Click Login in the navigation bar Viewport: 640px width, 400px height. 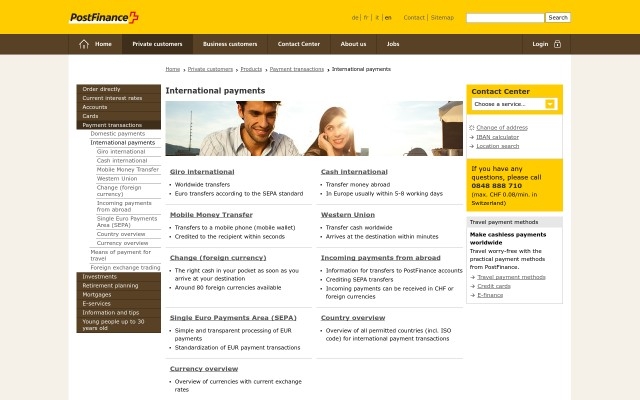pos(540,44)
